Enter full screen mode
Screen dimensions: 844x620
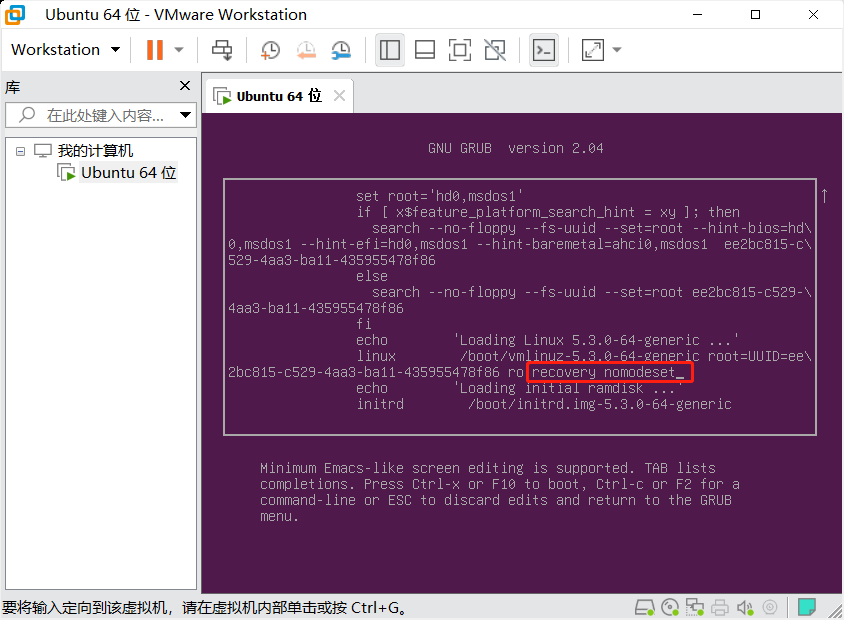(x=459, y=49)
